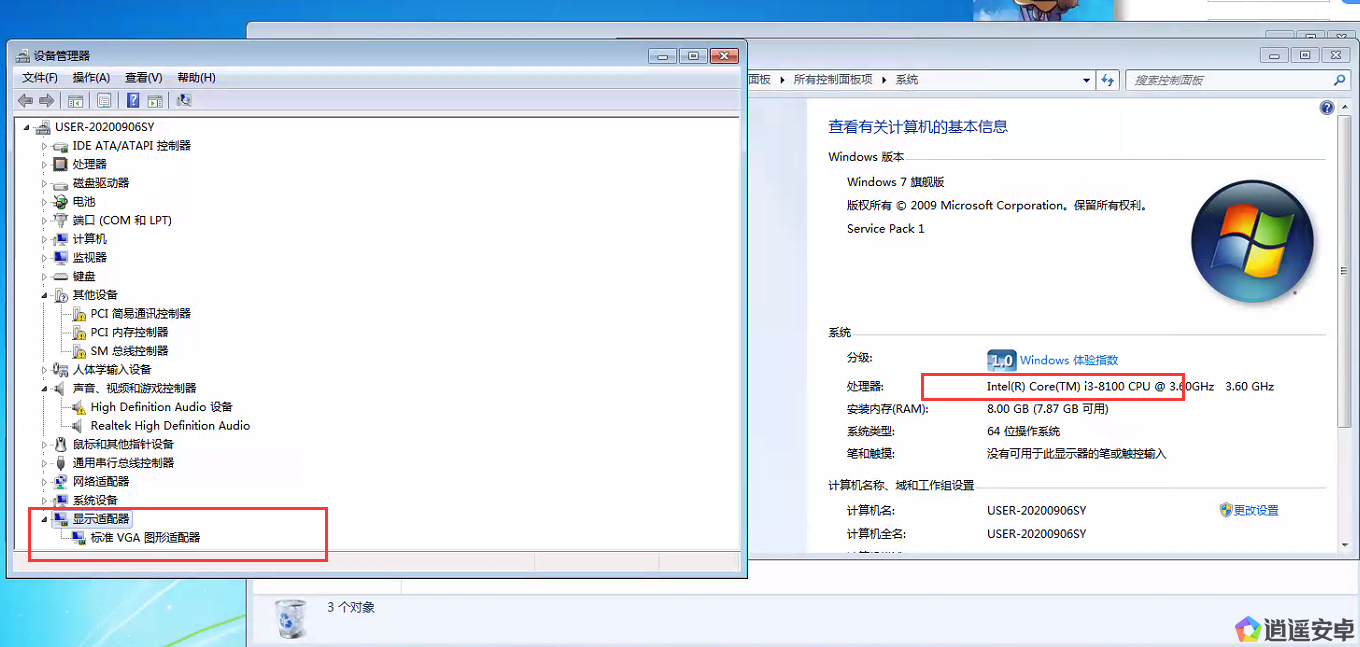
Task: Select the SM 总线控制器 device
Action: click(129, 351)
